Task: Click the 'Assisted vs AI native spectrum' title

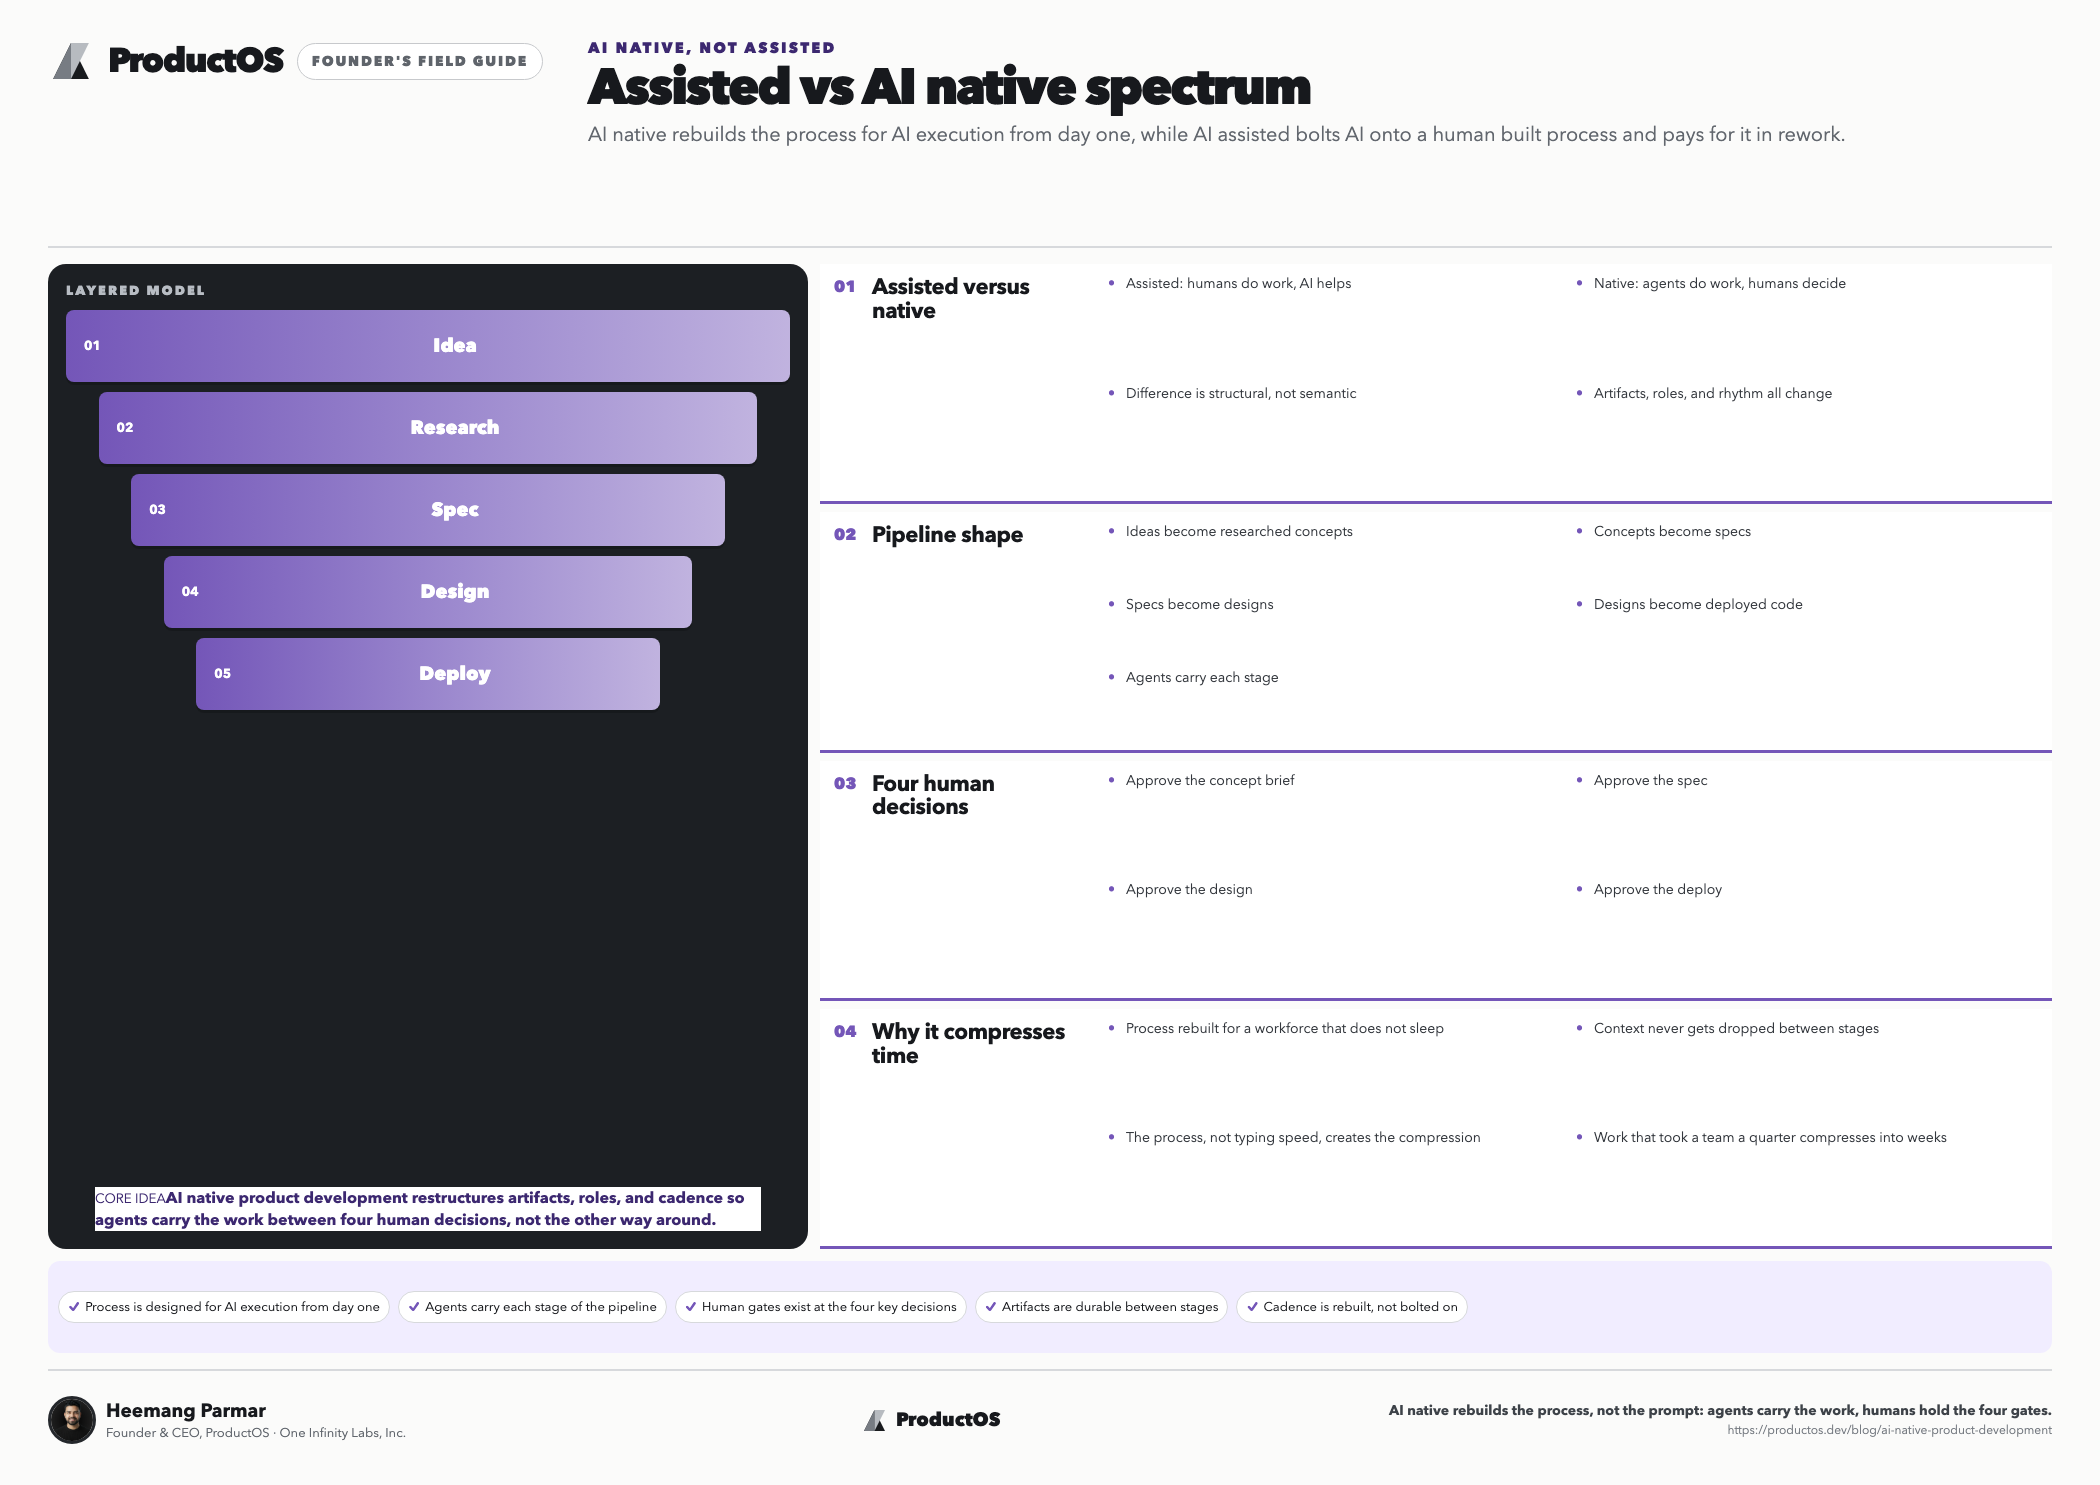Action: click(x=949, y=87)
